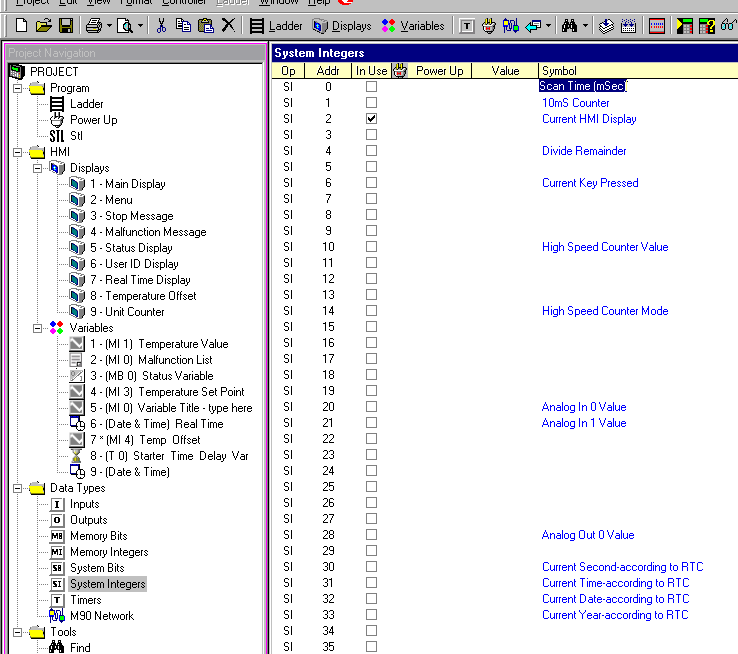Click the New project icon
Screen dimensions: 738x654
click(21, 26)
